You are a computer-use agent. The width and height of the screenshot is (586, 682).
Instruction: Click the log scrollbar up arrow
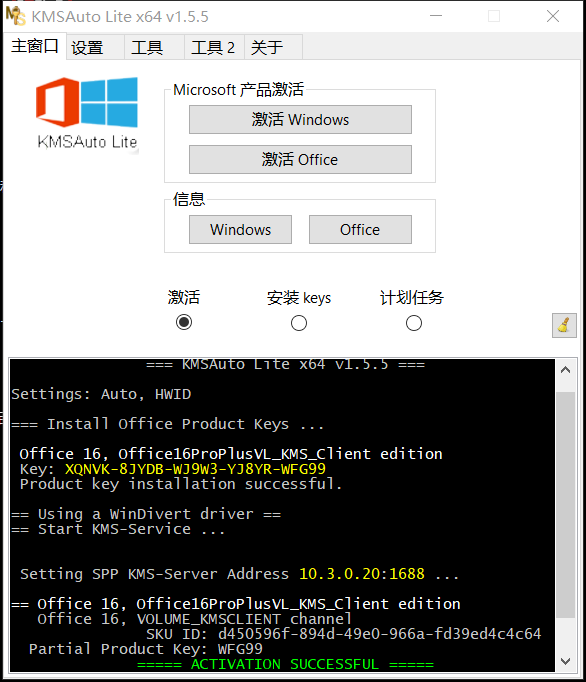click(x=566, y=370)
